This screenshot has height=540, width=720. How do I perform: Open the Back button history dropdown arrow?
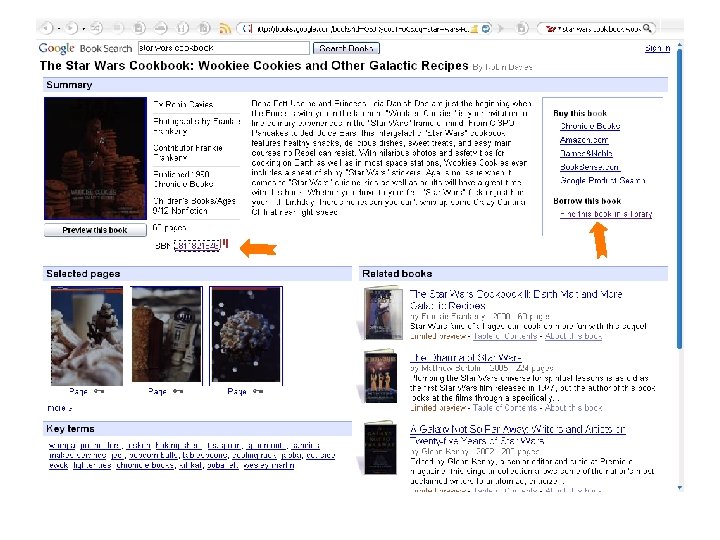59,29
